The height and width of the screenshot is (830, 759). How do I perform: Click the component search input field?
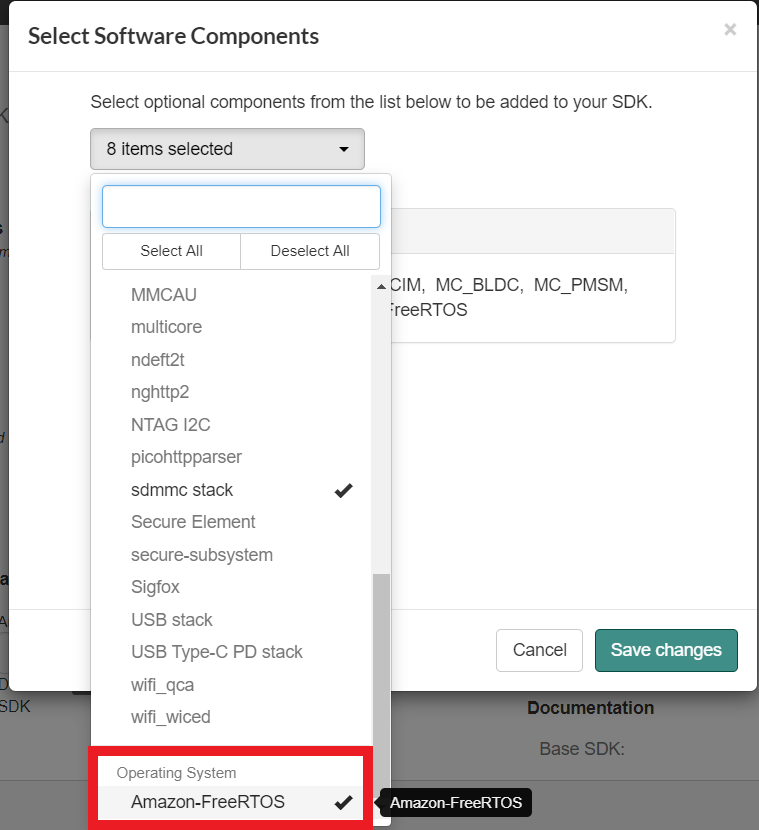click(241, 207)
